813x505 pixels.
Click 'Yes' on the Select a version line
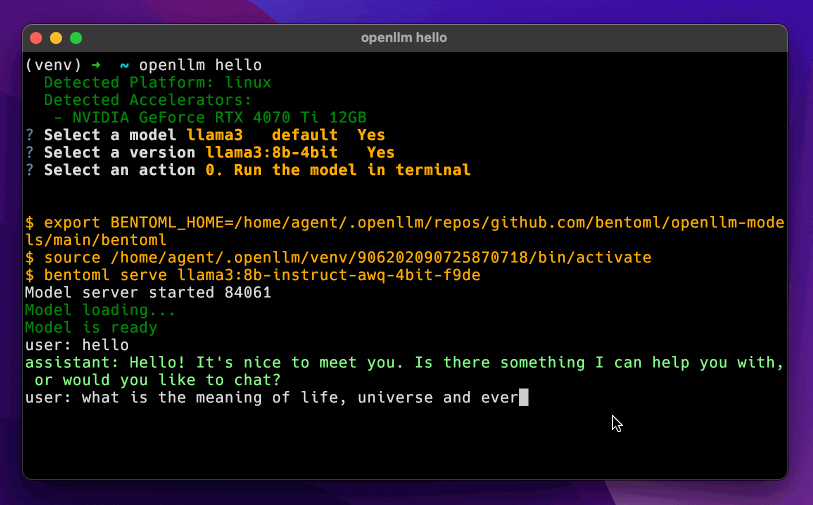coord(381,152)
